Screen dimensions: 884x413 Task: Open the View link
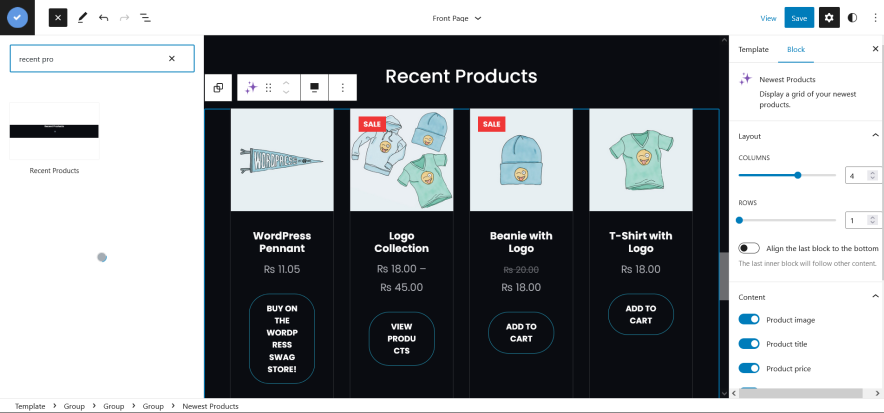tap(768, 18)
